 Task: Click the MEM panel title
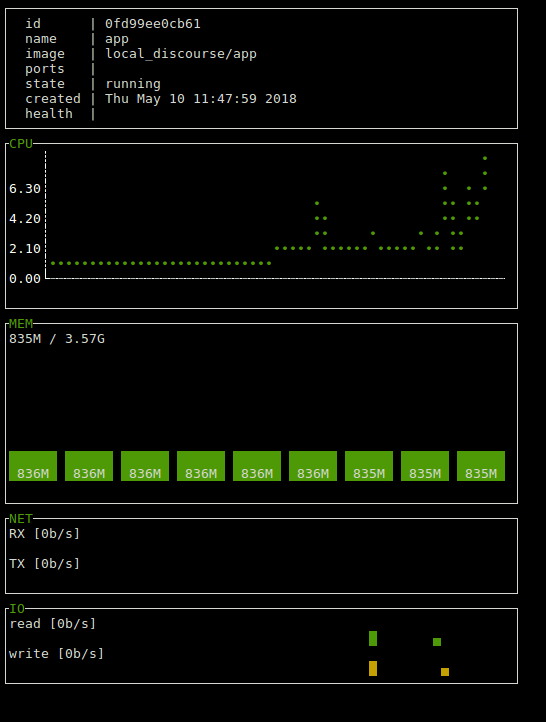[21, 324]
